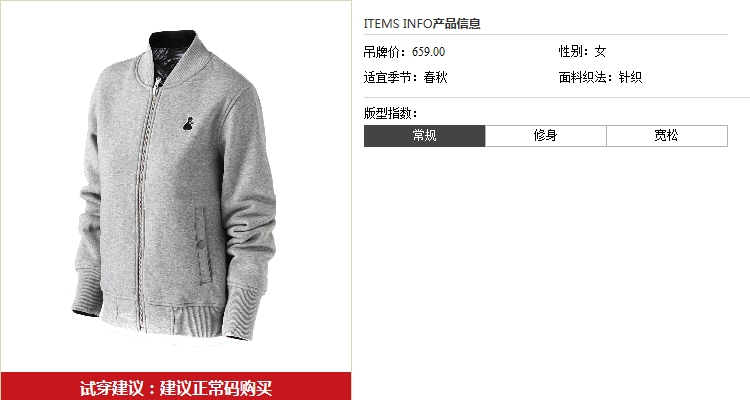Screen dimensions: 750x400
Task: Click the 吊牌价 label
Action: pyautogui.click(x=384, y=52)
